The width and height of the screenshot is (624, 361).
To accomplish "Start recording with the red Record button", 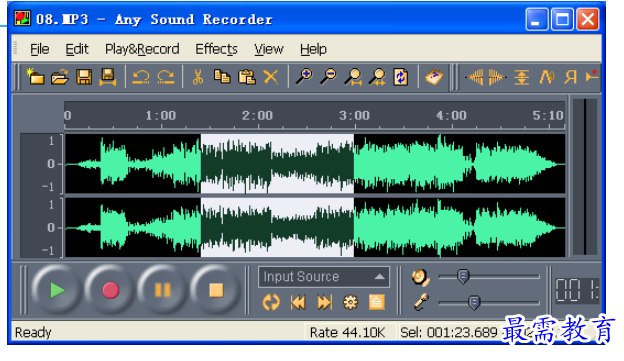I will [110, 290].
